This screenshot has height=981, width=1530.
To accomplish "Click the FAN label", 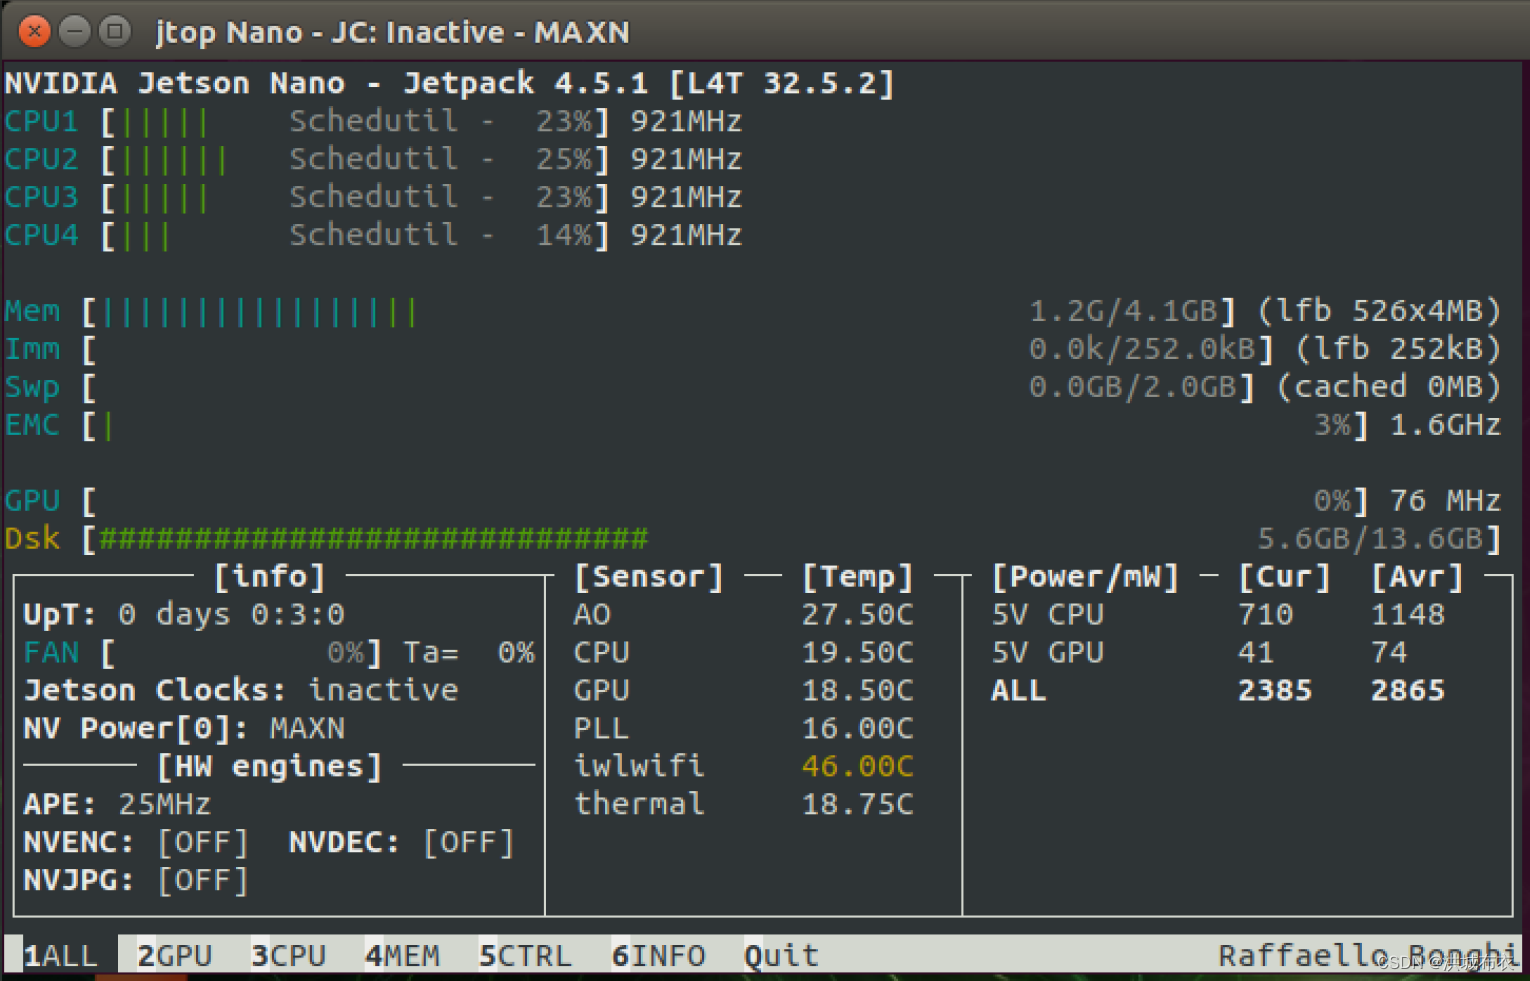I will 51,652.
